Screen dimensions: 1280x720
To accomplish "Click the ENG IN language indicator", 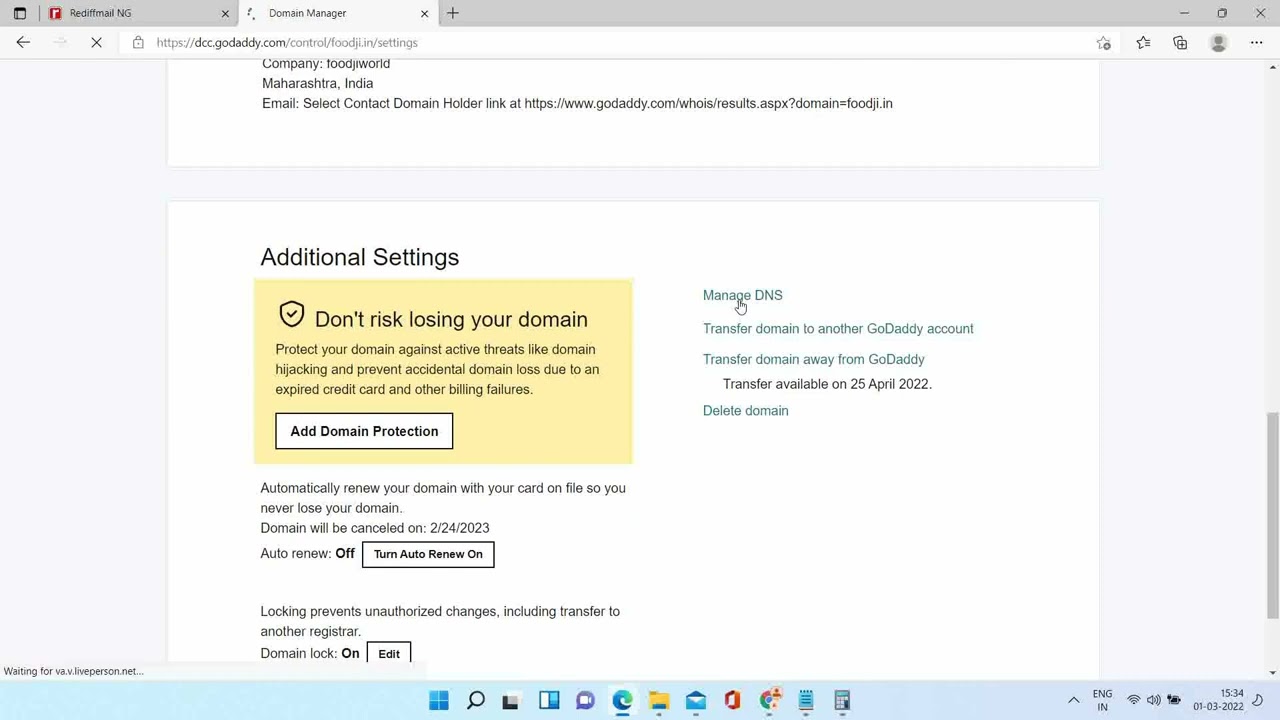I will 1102,700.
